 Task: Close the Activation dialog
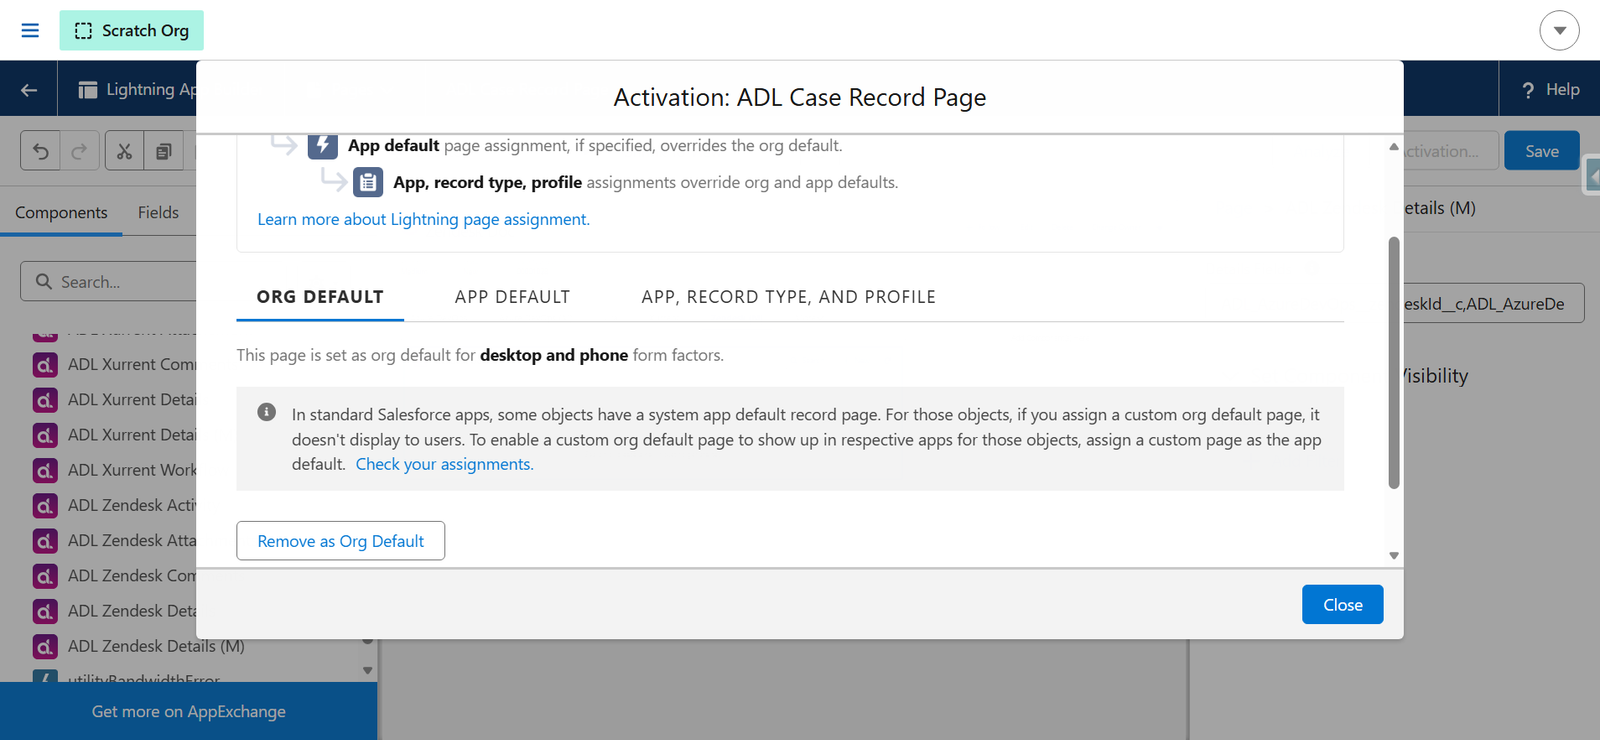click(x=1342, y=605)
